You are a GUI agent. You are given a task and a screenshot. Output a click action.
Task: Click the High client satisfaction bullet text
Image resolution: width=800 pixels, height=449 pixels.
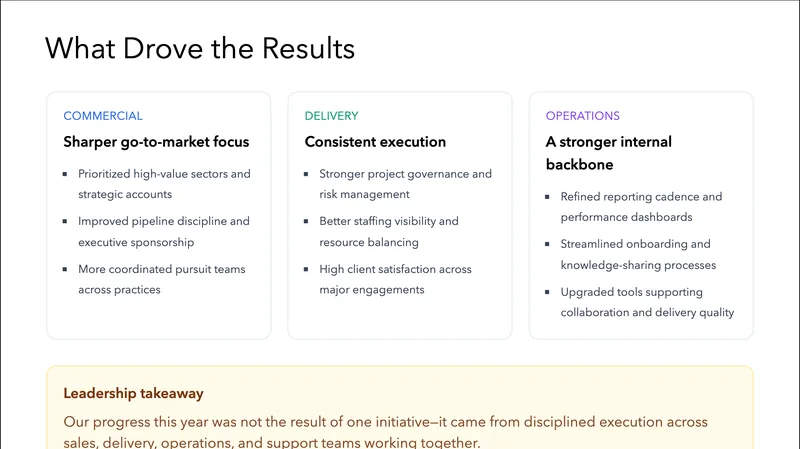(x=395, y=279)
